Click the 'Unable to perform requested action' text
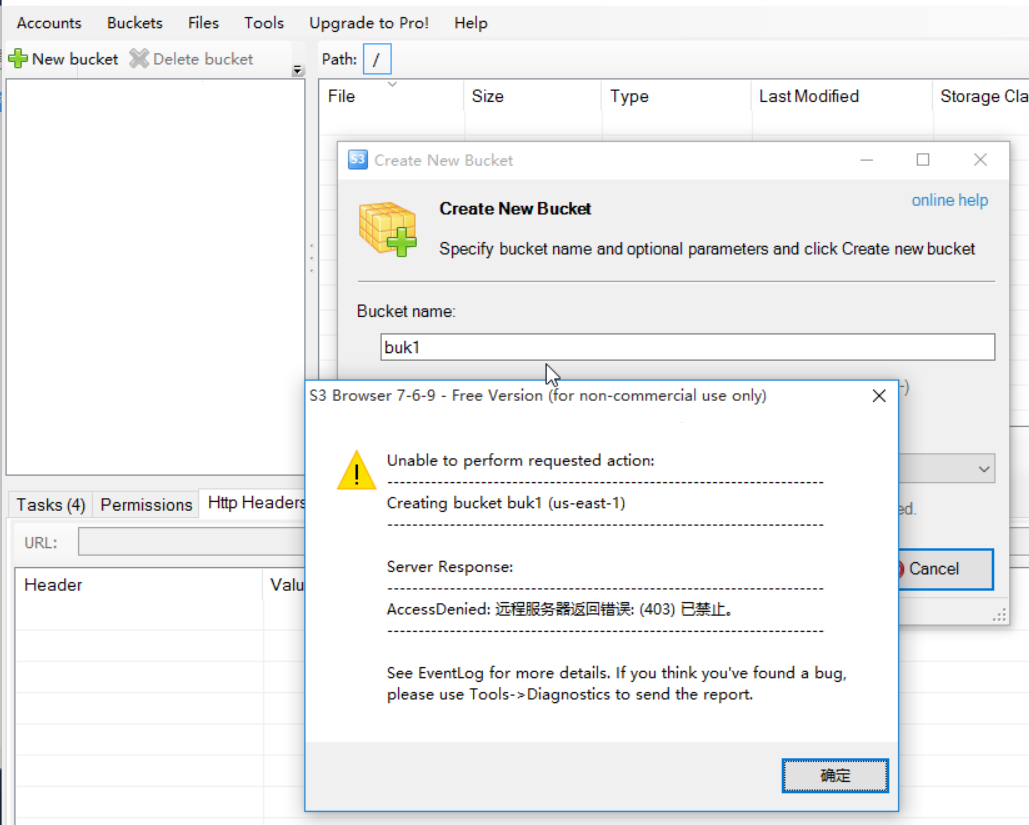Screen dimensions: 1029x825 (x=520, y=461)
